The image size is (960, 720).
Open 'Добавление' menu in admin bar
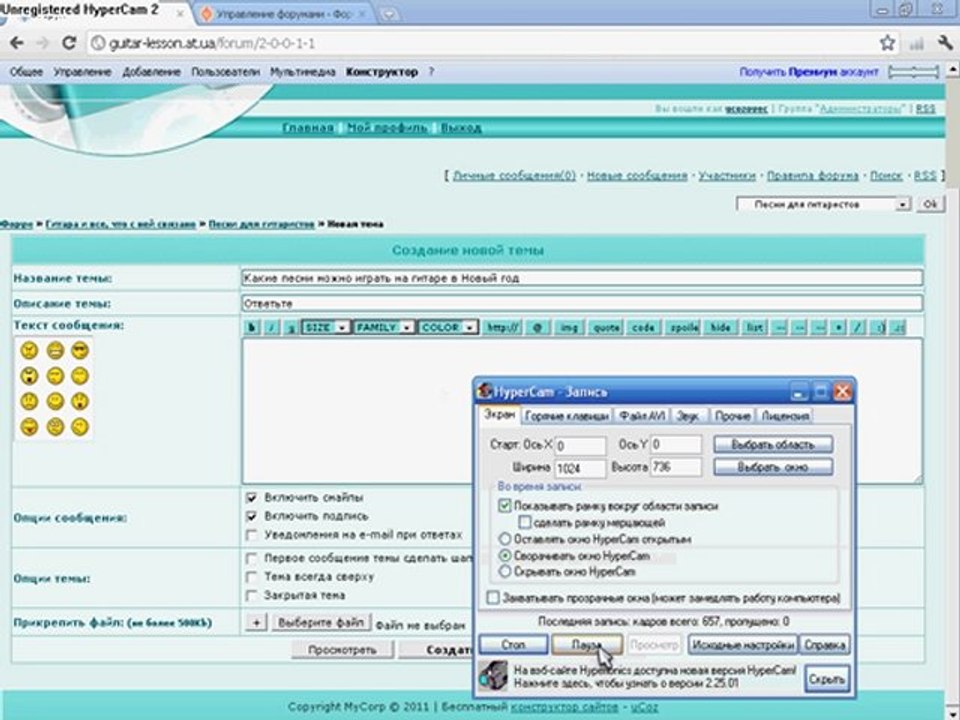[151, 72]
